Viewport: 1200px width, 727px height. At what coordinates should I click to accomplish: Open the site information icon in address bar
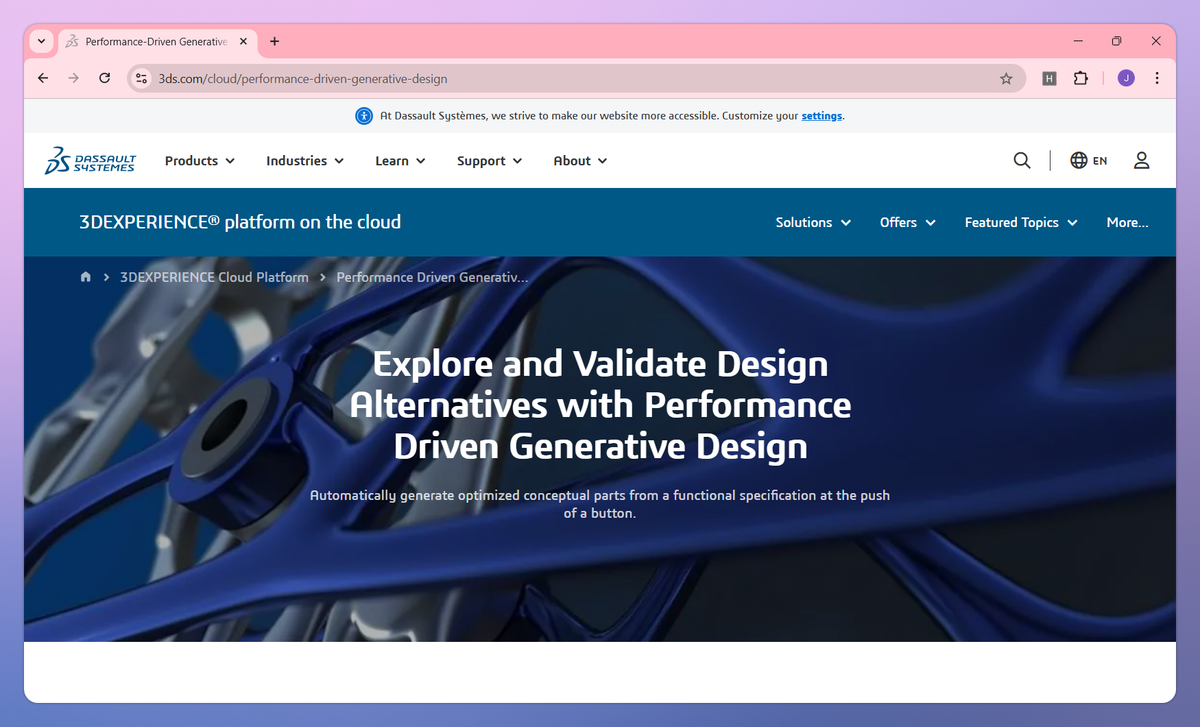141,78
